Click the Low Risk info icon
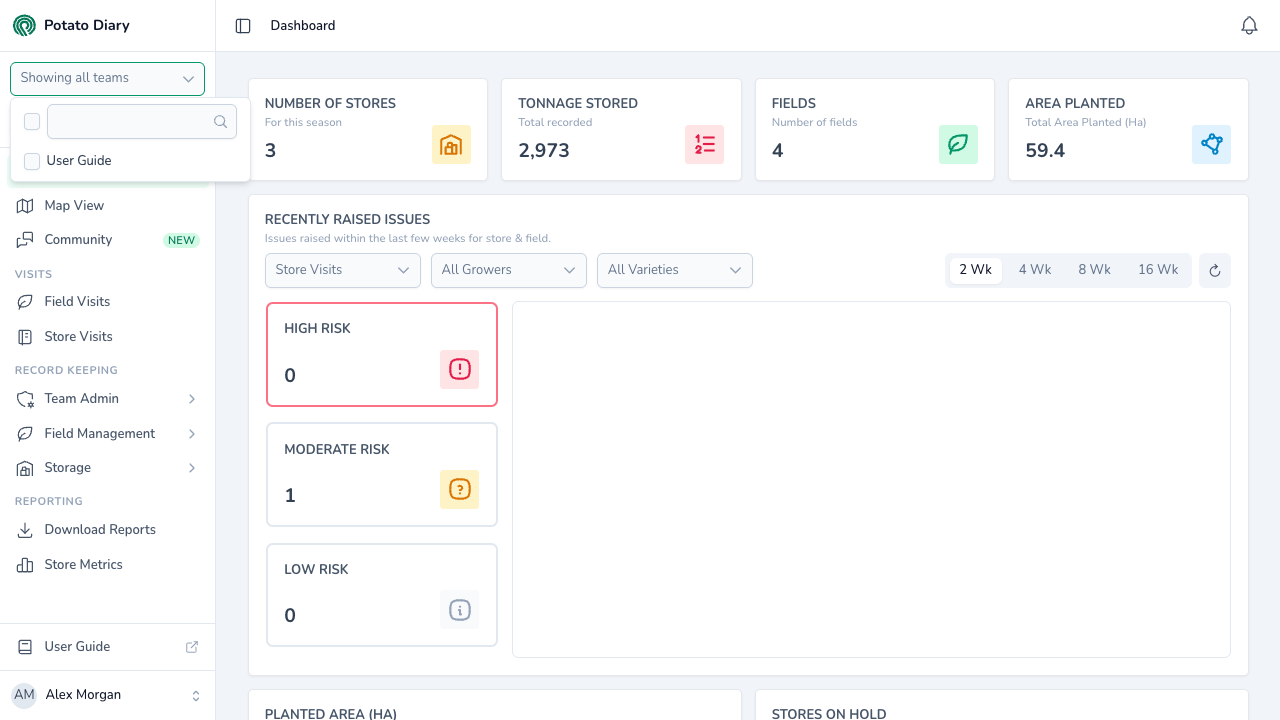The image size is (1280, 720). [x=459, y=610]
